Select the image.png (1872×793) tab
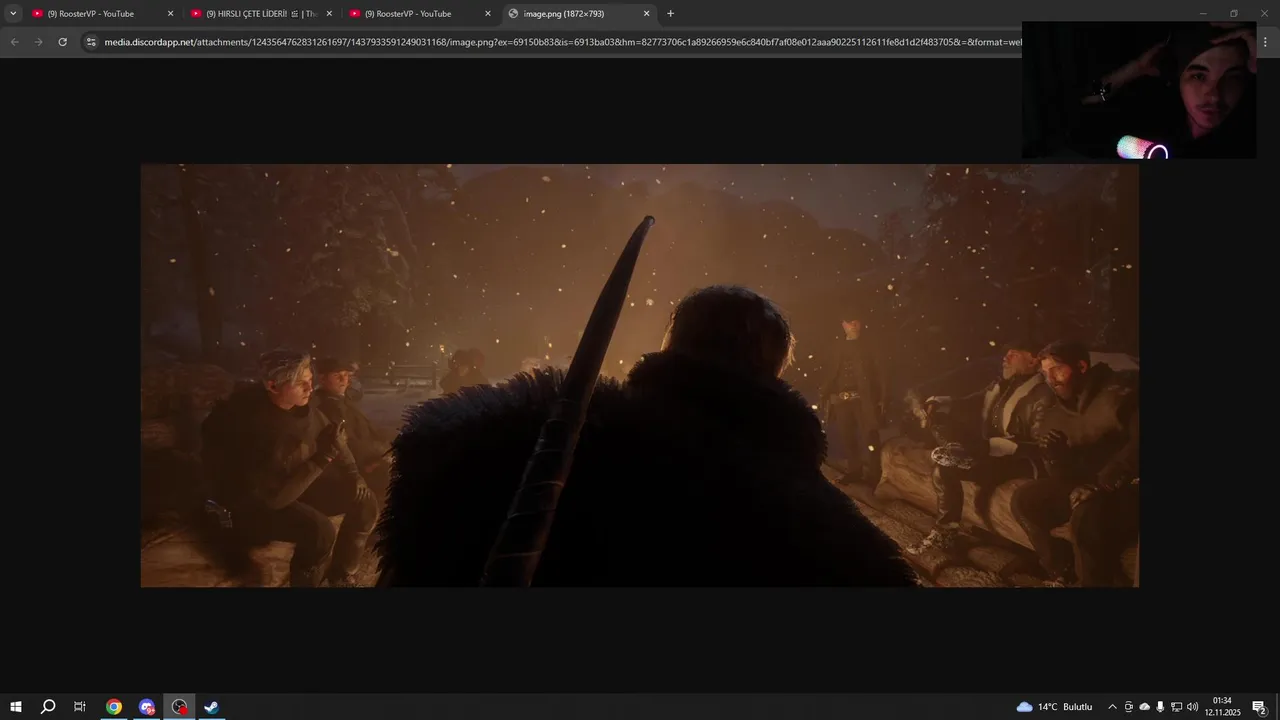 (579, 14)
